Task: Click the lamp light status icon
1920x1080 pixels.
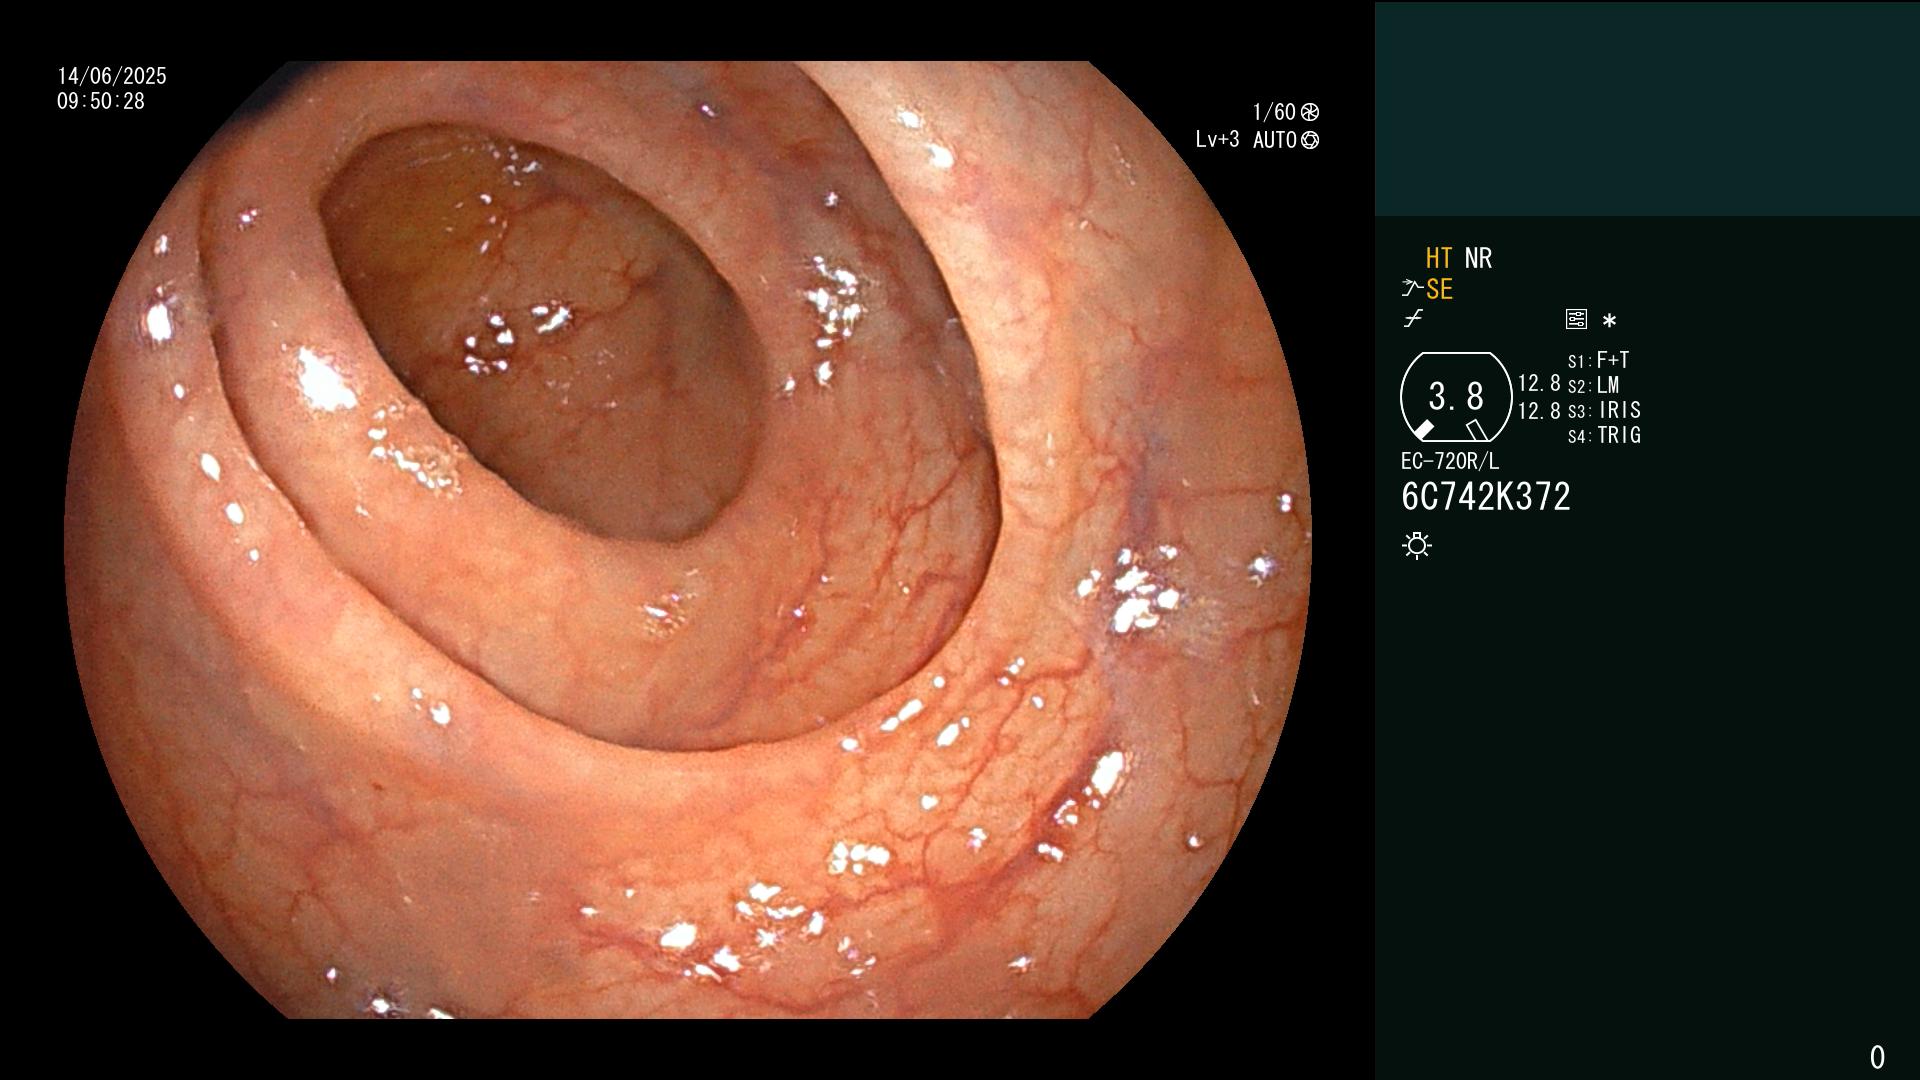Action: pyautogui.click(x=1417, y=546)
